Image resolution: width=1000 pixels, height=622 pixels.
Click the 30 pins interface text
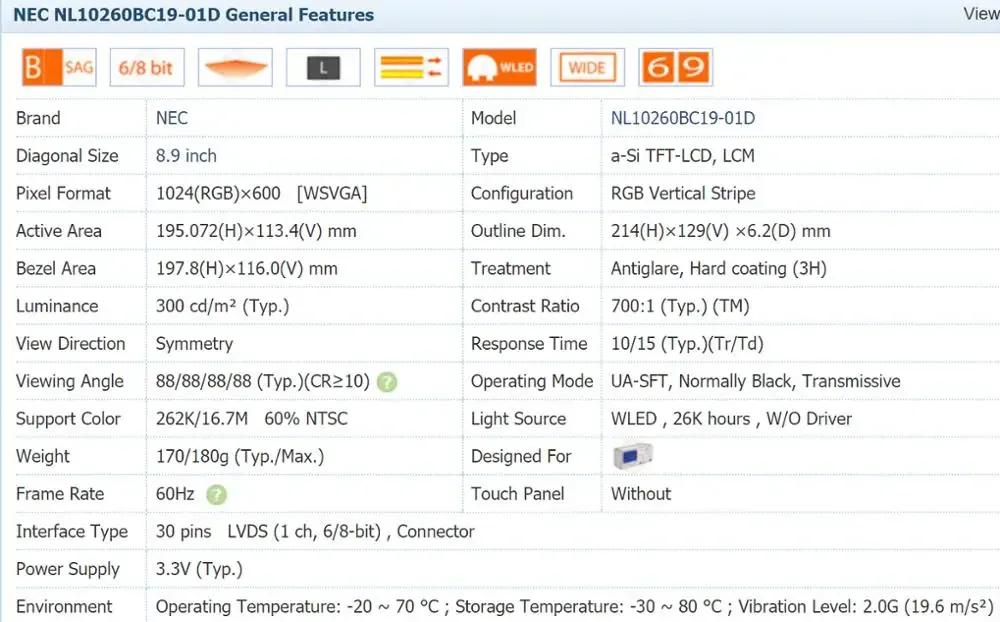[183, 531]
